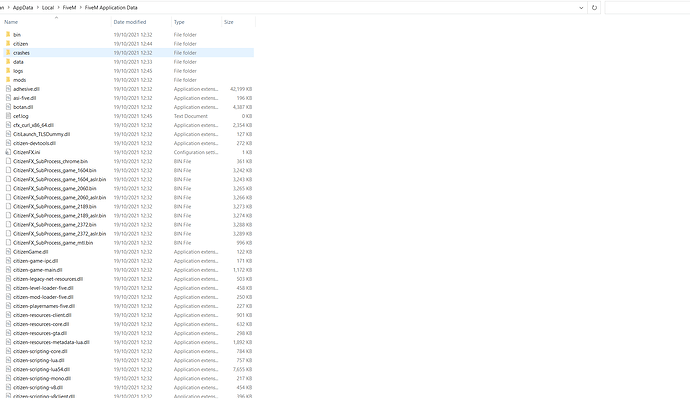Select file citizen-legacy-net-resources.dll
The height and width of the screenshot is (404, 690).
click(x=48, y=279)
